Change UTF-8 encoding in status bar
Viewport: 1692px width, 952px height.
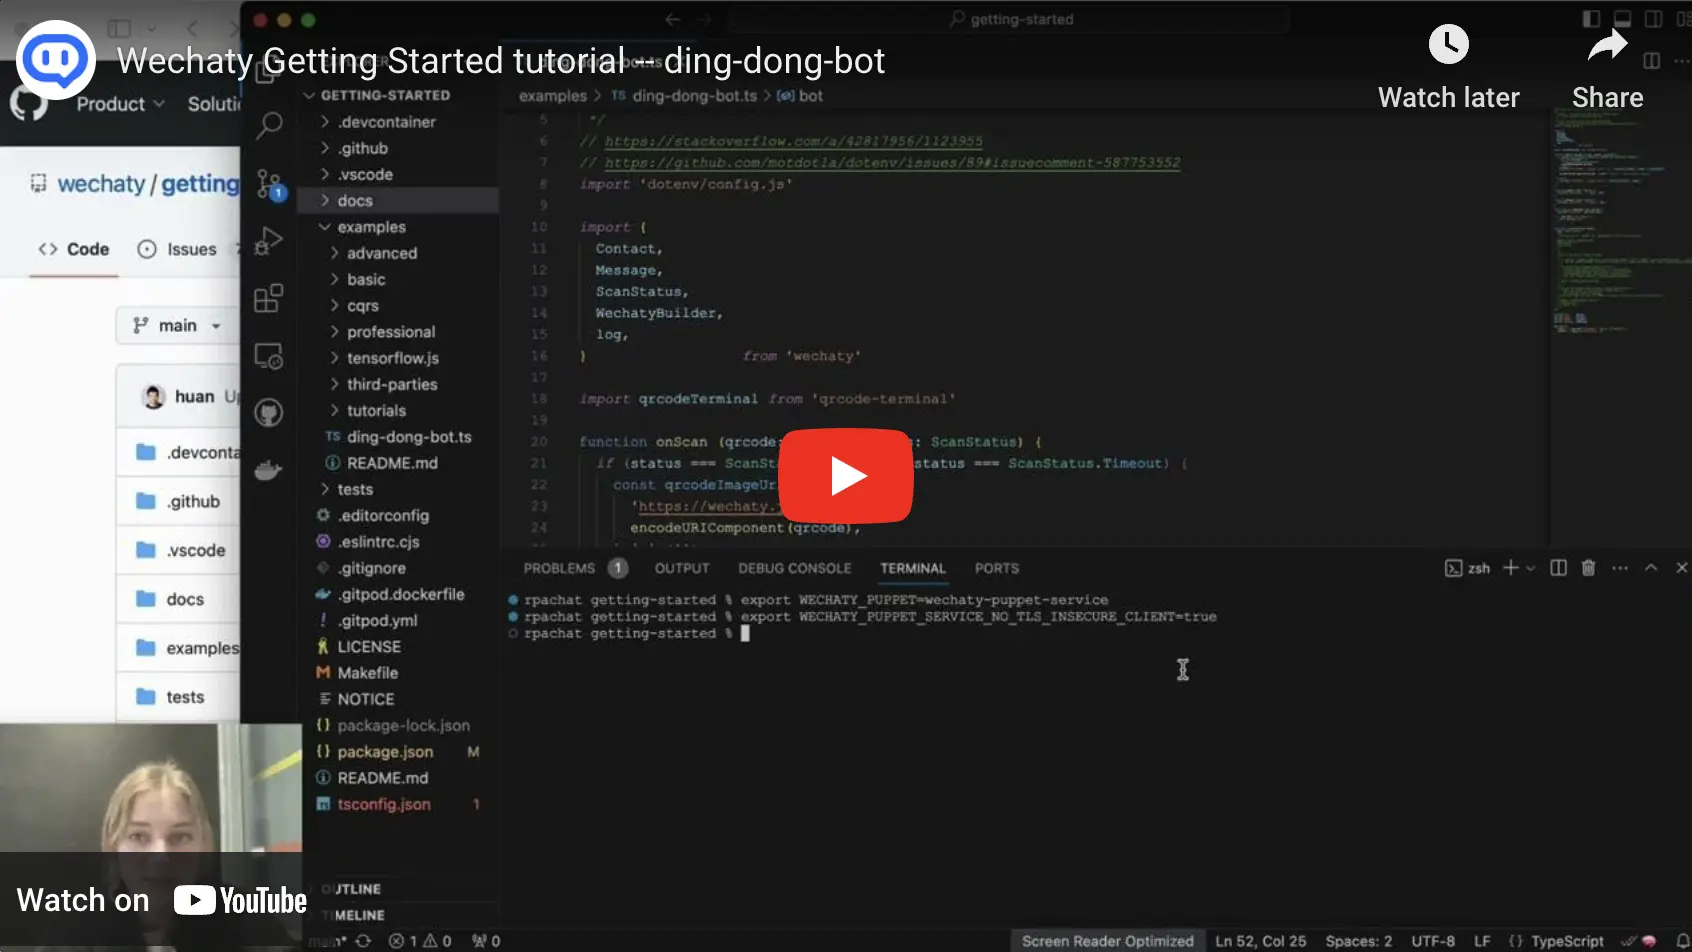[1432, 941]
